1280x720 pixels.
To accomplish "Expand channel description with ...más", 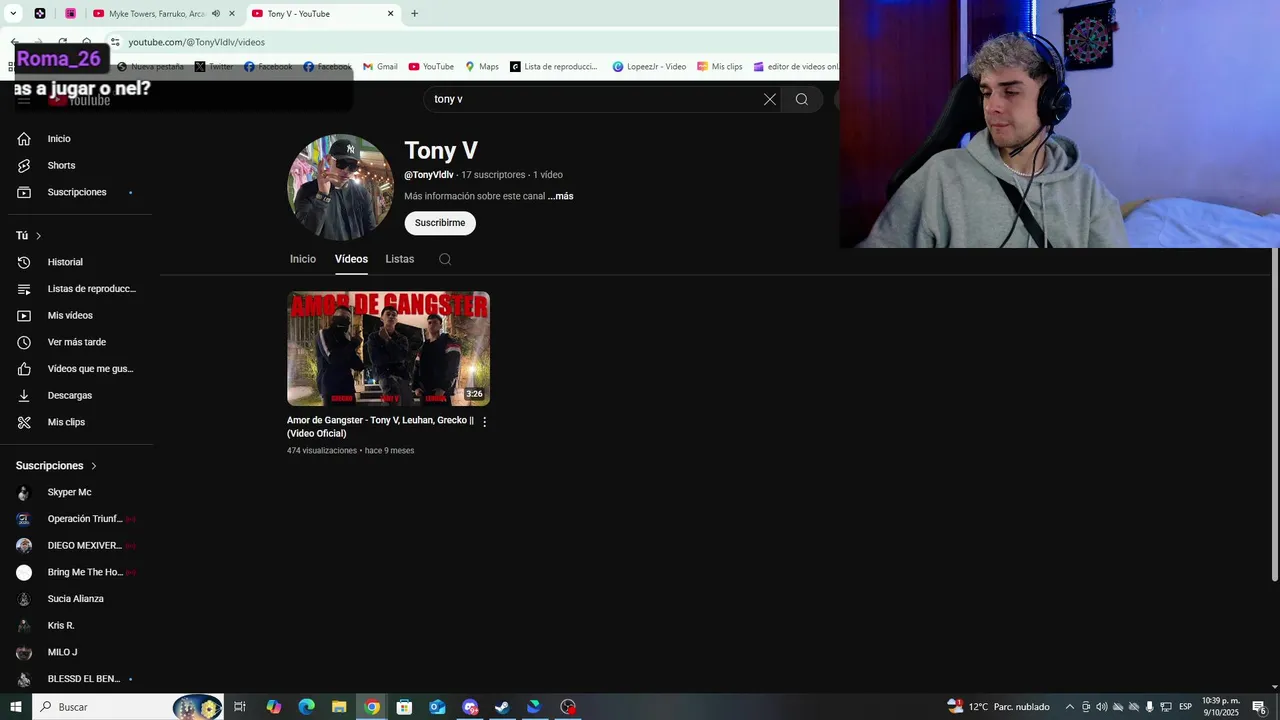I will [x=560, y=196].
